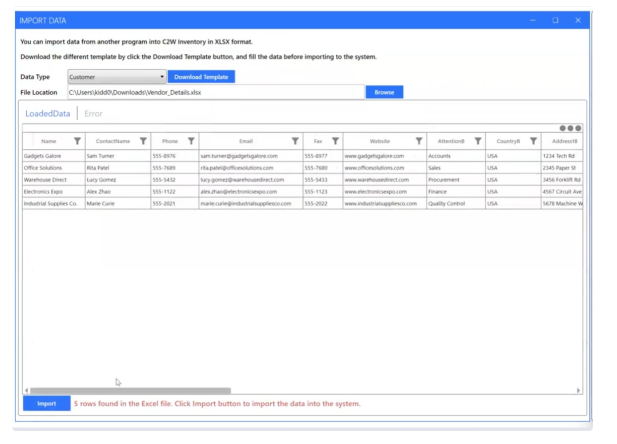Click the Fax column filter icon
617x444 pixels.
tap(335, 142)
